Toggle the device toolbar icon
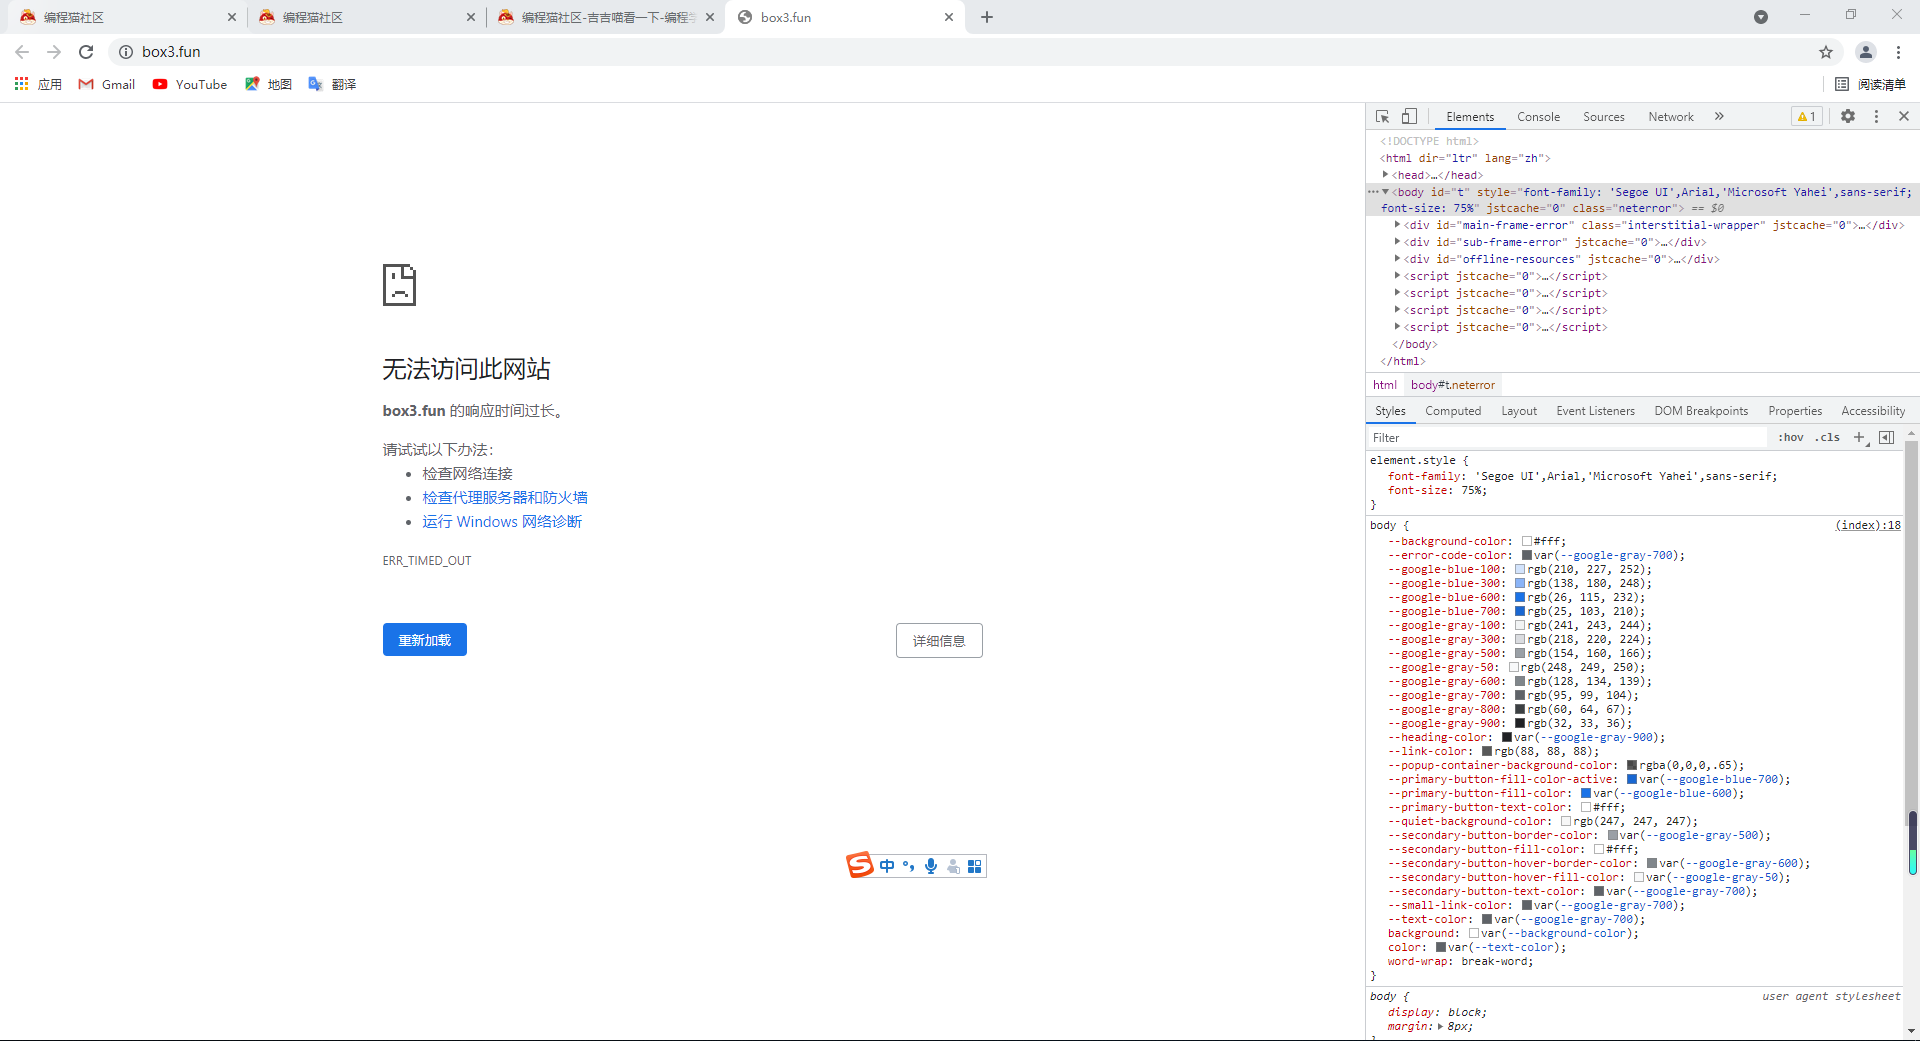Viewport: 1920px width, 1041px height. coord(1409,117)
